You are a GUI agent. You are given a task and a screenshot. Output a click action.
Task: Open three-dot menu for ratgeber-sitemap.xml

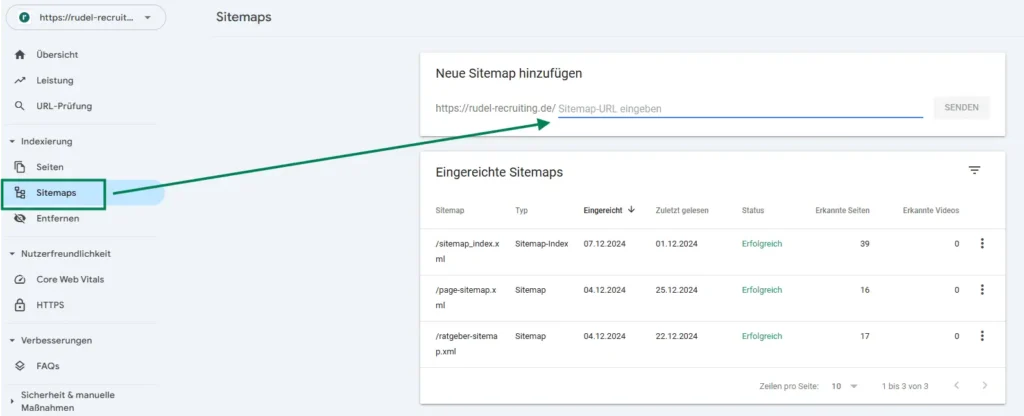[x=982, y=336]
